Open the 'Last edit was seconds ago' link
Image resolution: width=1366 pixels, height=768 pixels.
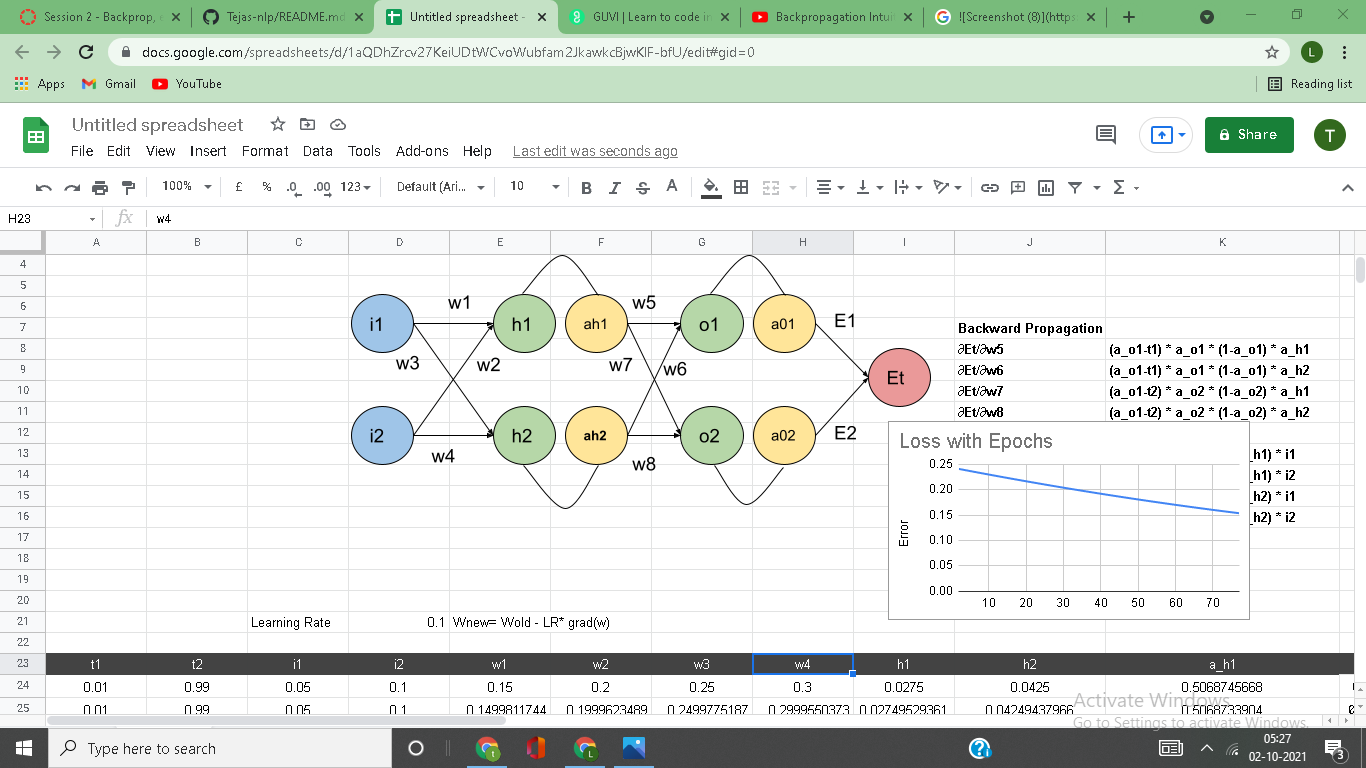click(x=595, y=151)
